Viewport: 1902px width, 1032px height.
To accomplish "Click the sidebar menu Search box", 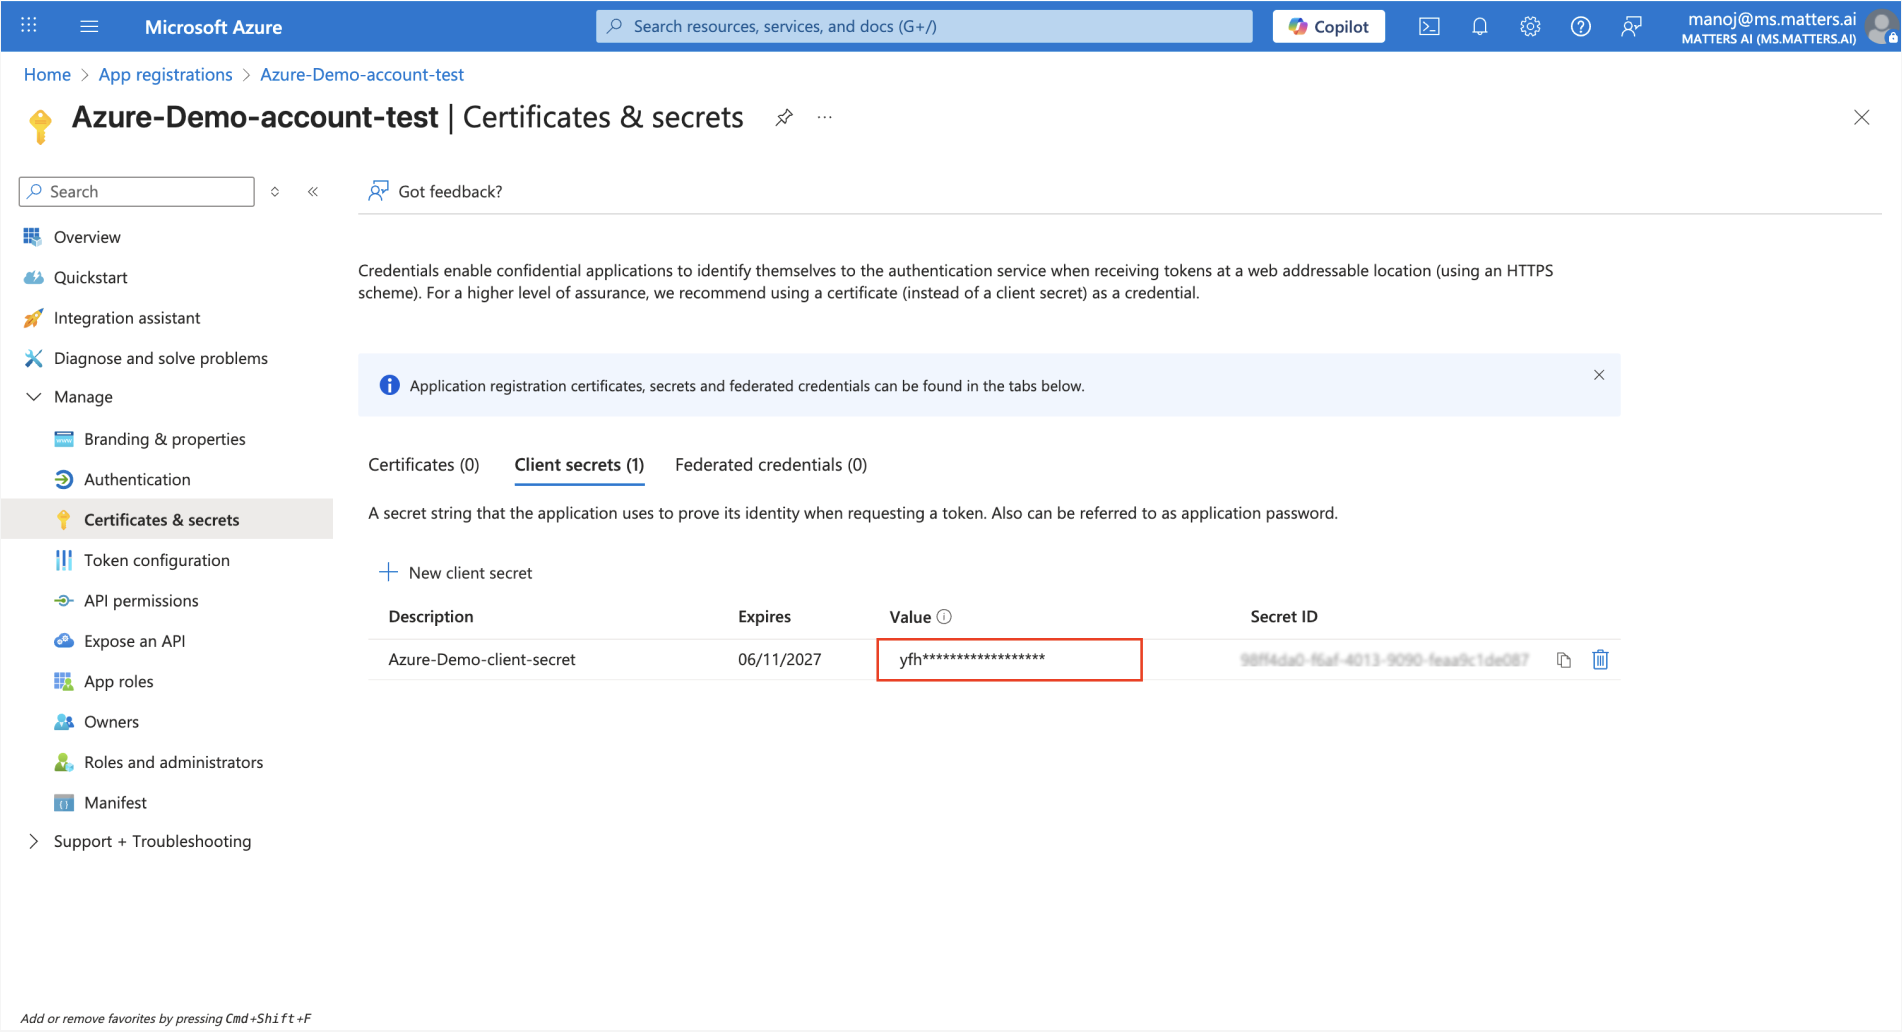I will click(x=137, y=191).
